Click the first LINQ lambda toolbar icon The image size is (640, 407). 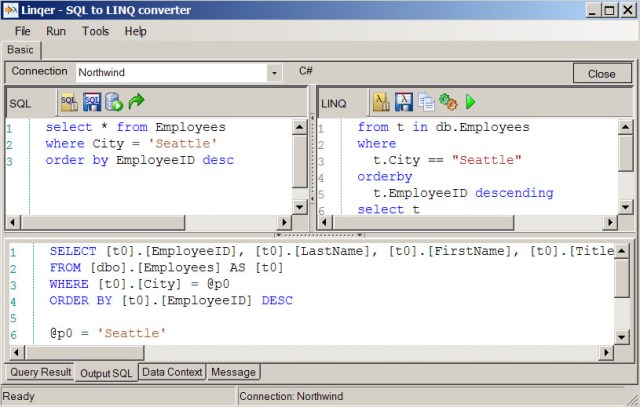coord(381,101)
